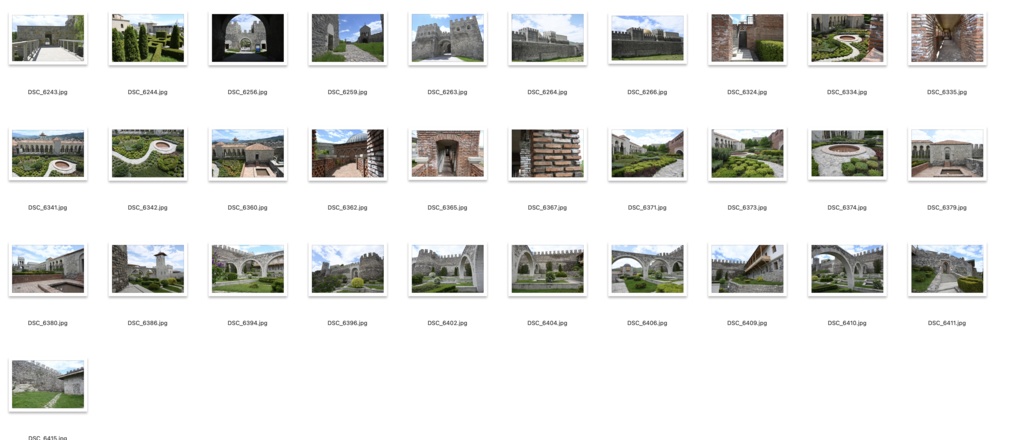Screen dimensions: 1024x440
Task: Choose the DSC_6263.jpg castle gate thumbnail
Action: (447, 38)
